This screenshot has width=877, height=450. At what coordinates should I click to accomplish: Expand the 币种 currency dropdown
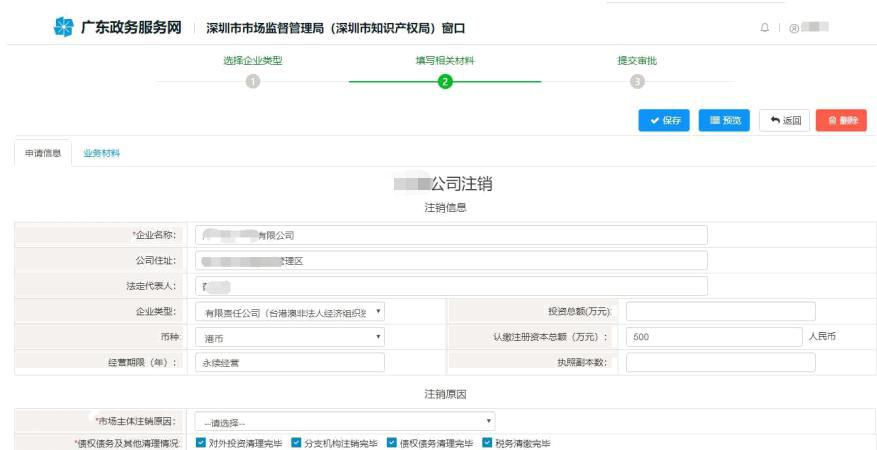pyautogui.click(x=290, y=338)
